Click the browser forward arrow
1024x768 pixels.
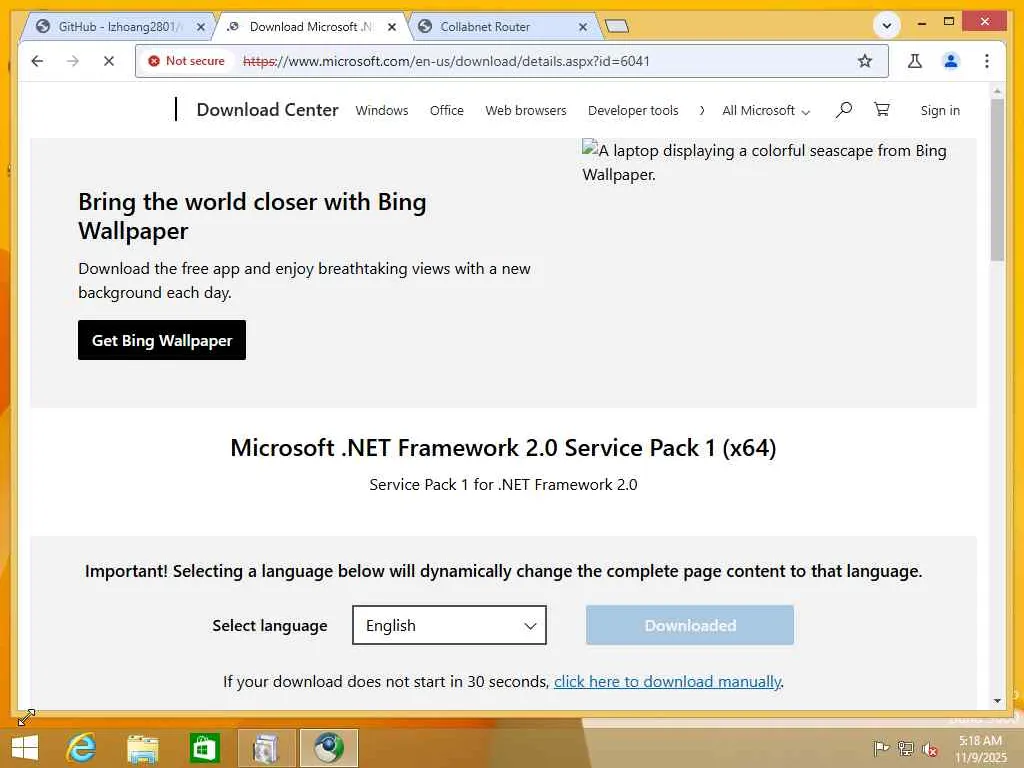[72, 61]
